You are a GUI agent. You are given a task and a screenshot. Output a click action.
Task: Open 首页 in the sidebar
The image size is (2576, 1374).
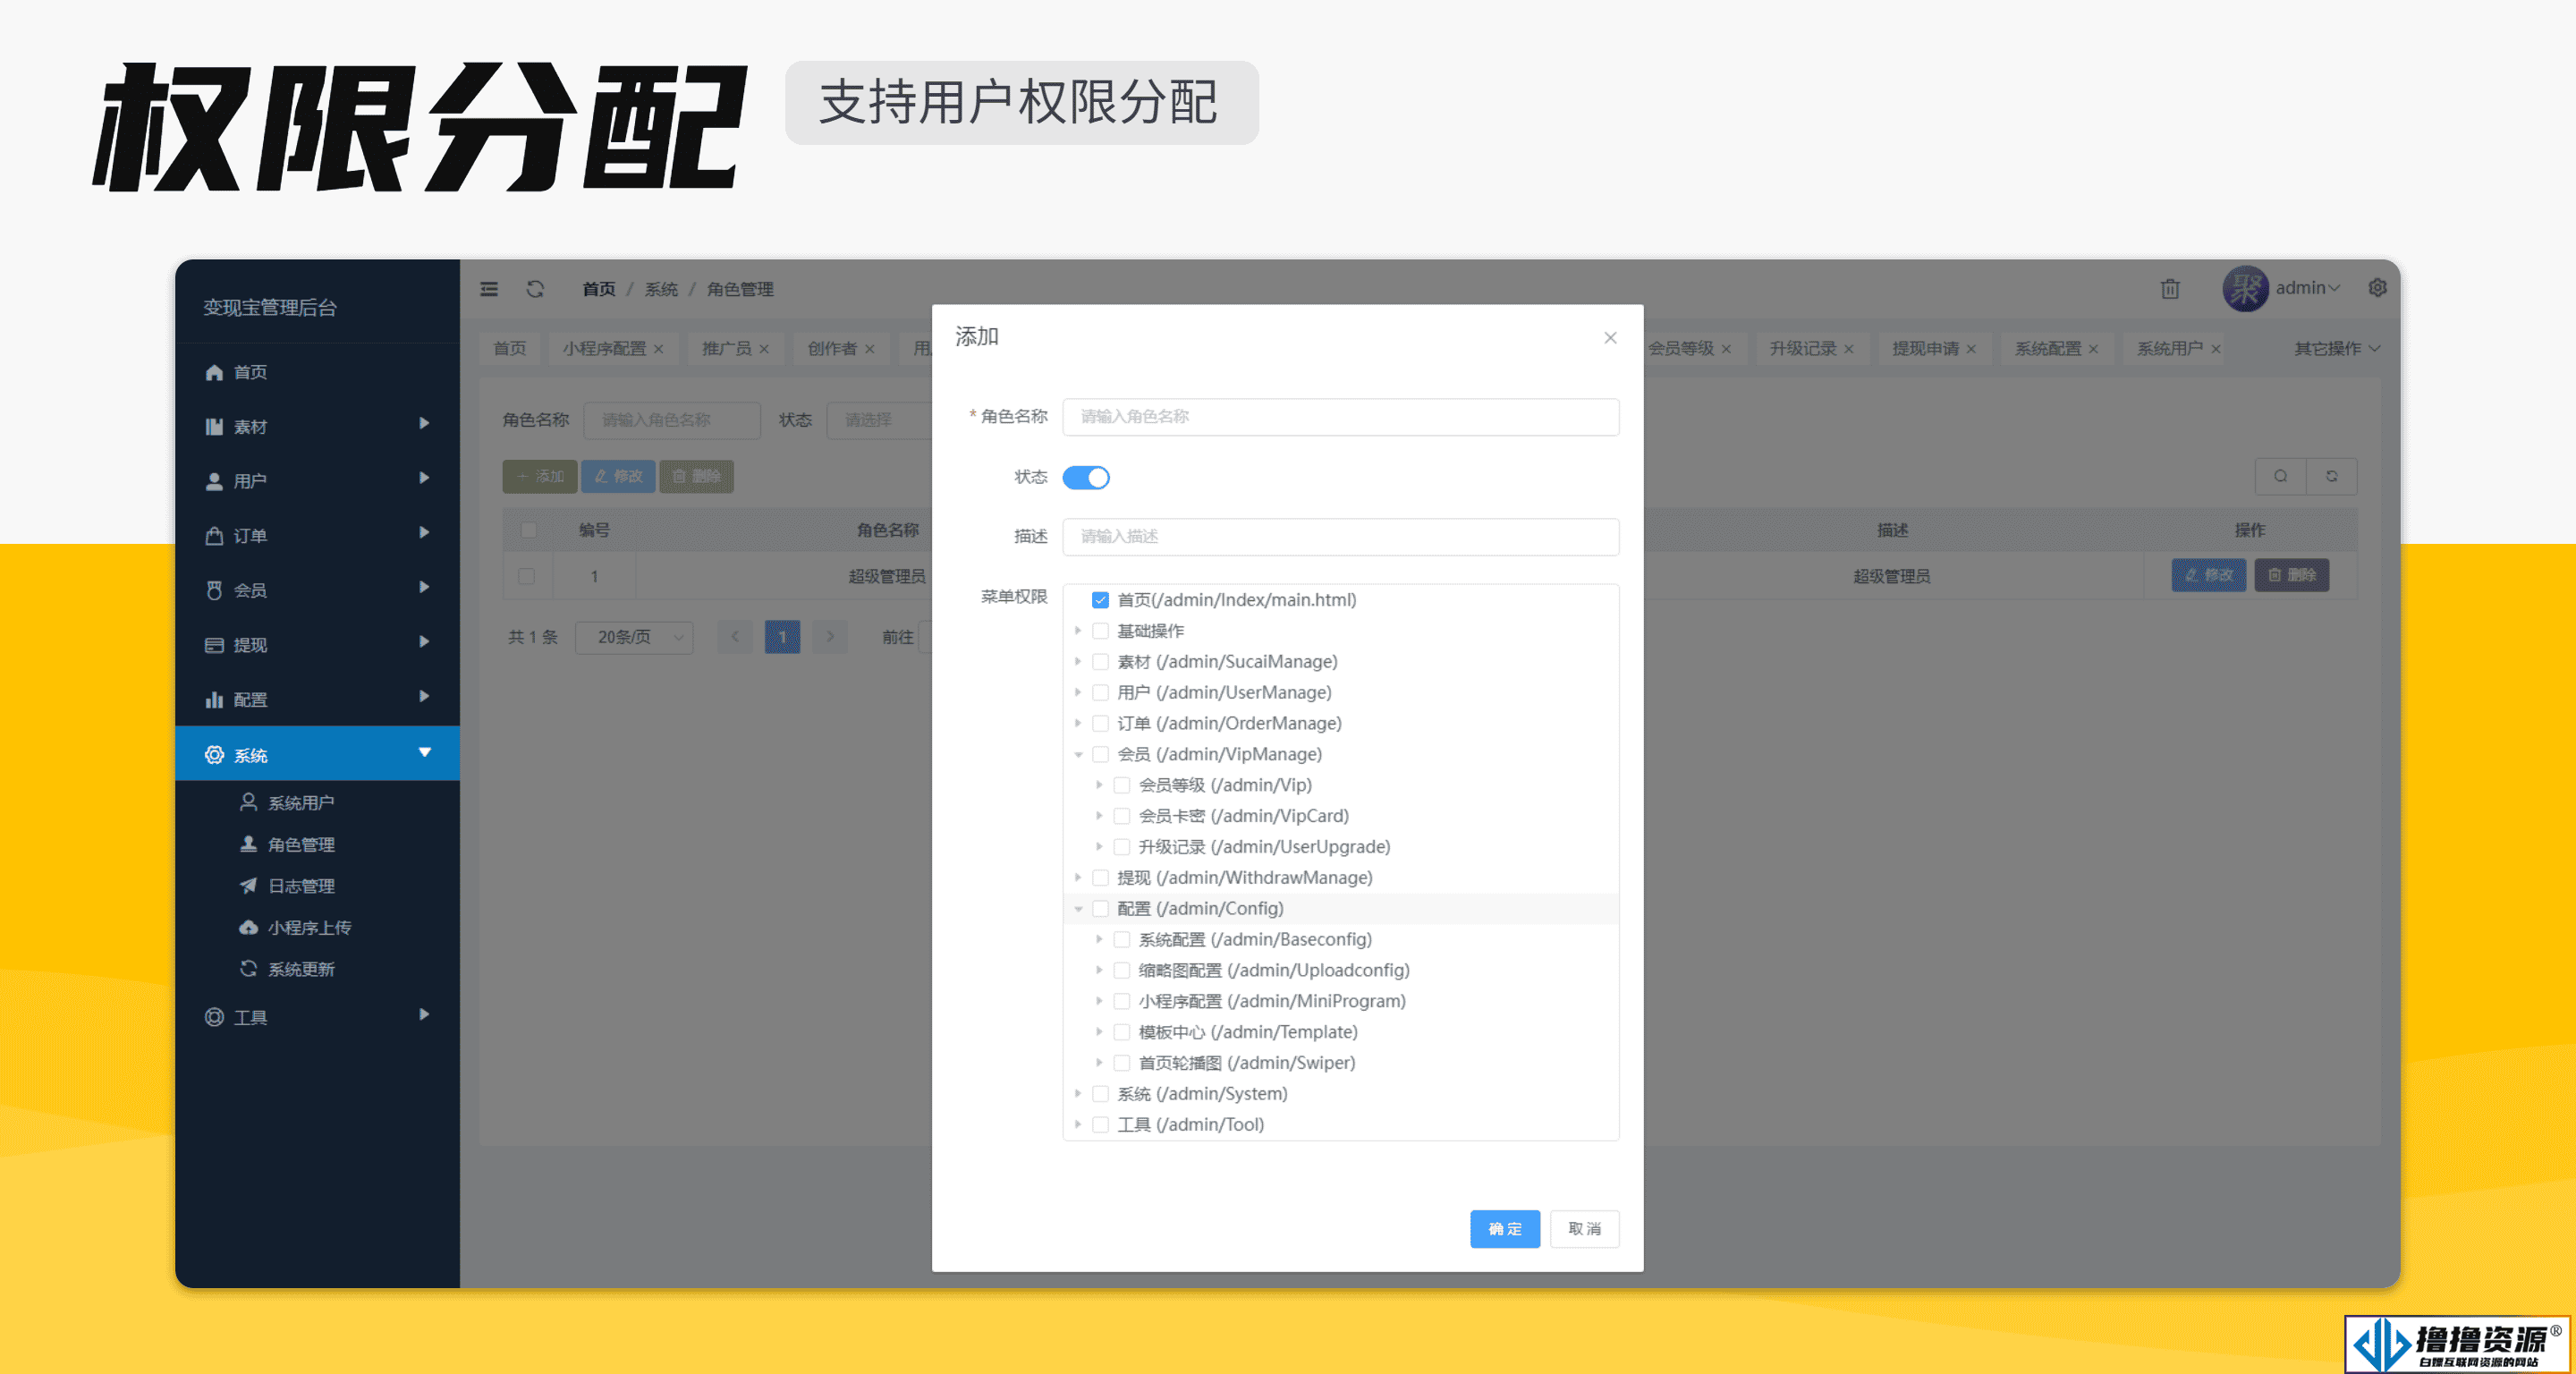[317, 372]
